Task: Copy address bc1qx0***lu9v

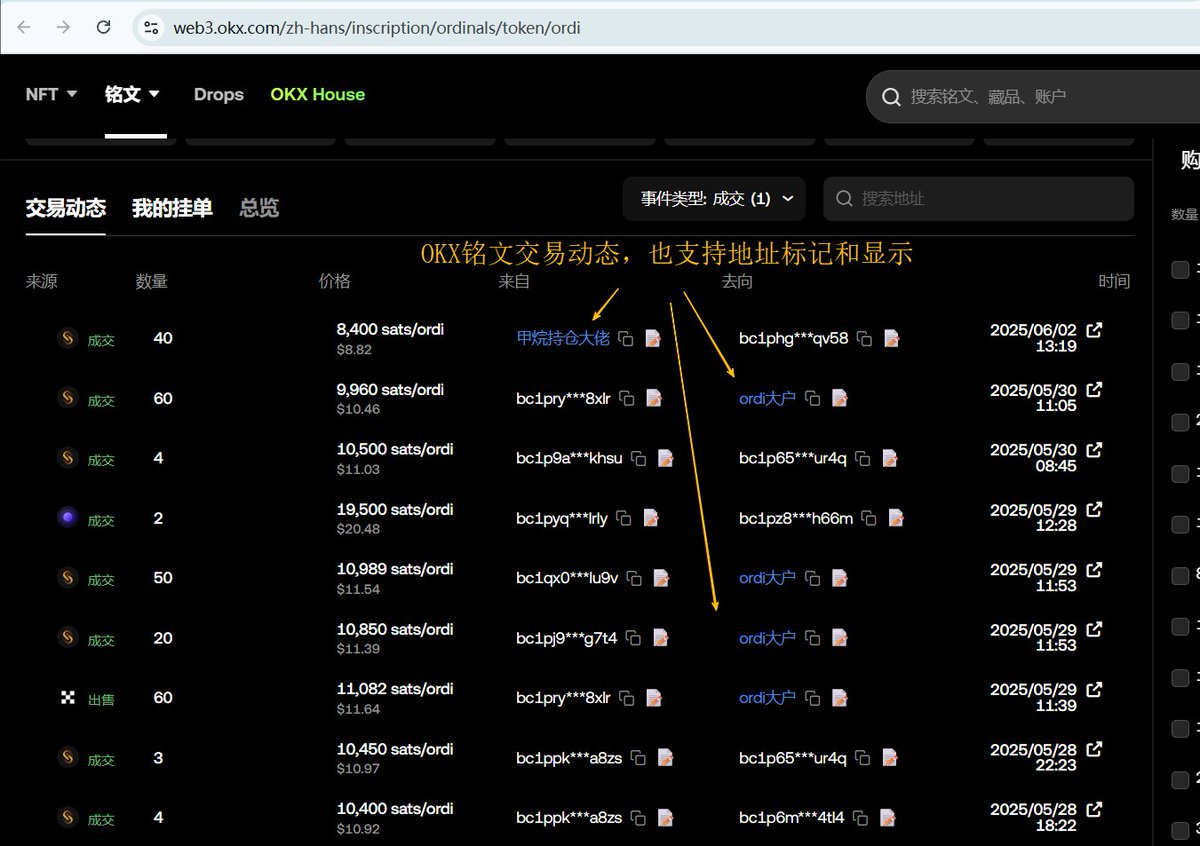Action: point(634,579)
